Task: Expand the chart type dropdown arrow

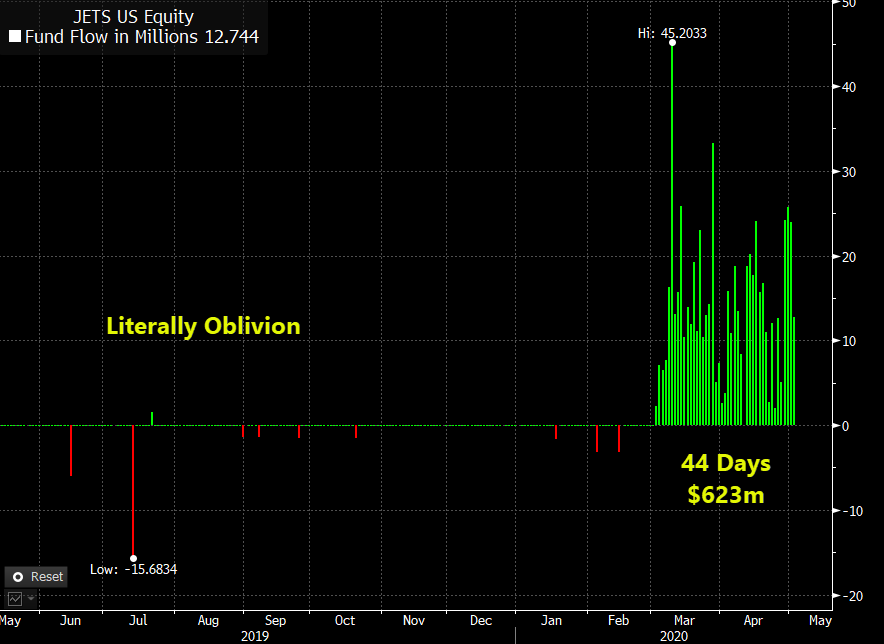Action: tap(31, 598)
